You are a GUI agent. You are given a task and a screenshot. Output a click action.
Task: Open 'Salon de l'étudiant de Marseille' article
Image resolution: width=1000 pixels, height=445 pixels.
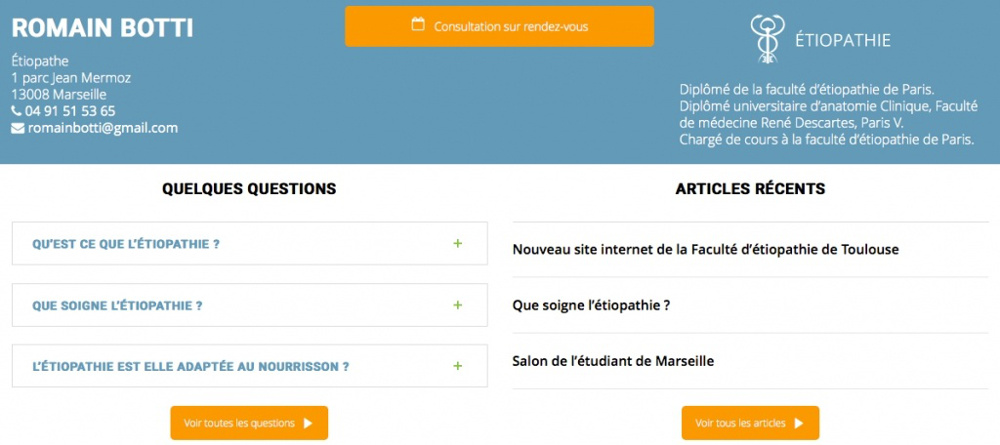613,361
